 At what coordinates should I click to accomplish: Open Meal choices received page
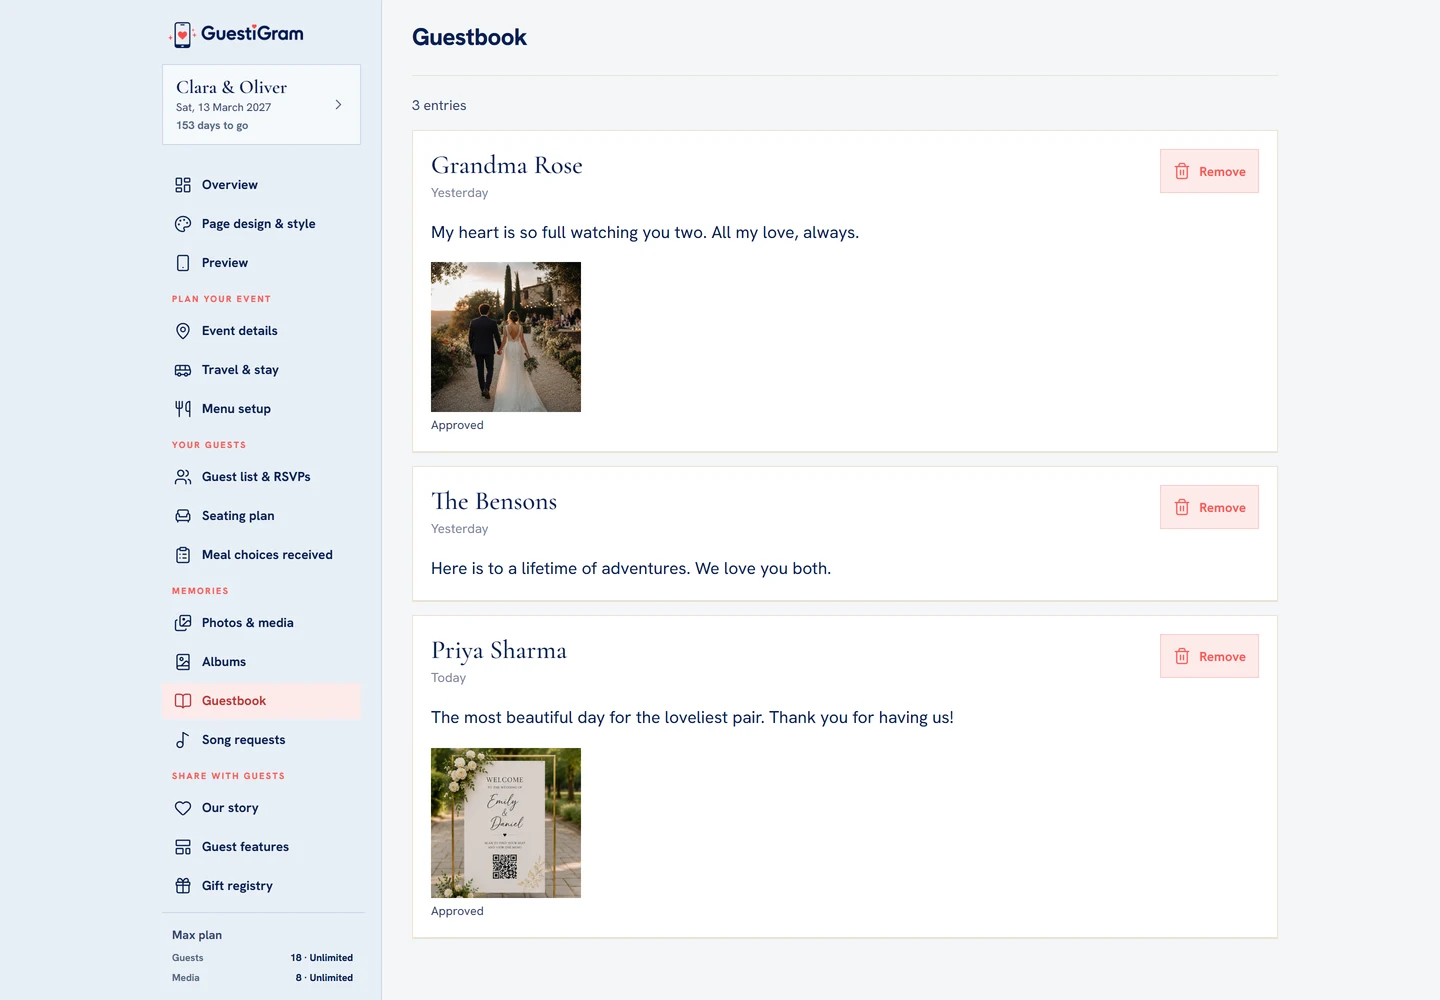pyautogui.click(x=262, y=555)
